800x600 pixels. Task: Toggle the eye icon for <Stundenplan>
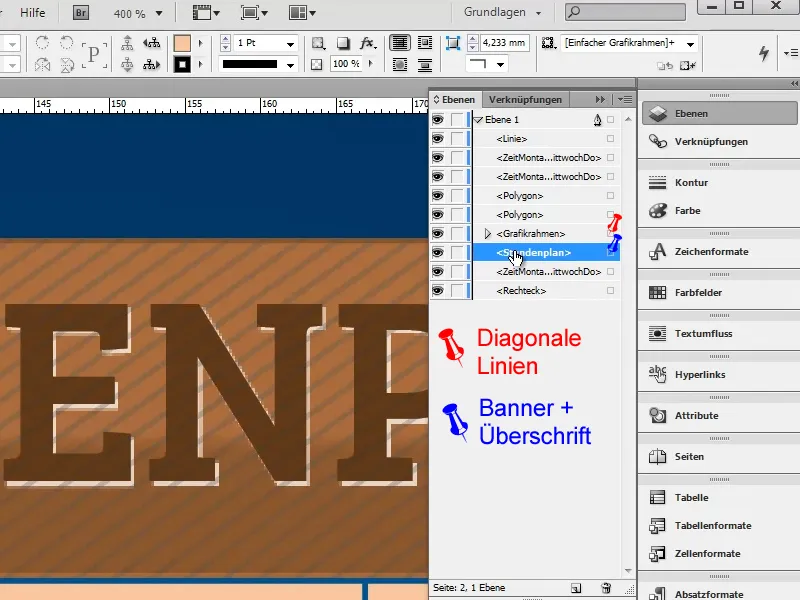click(x=438, y=253)
